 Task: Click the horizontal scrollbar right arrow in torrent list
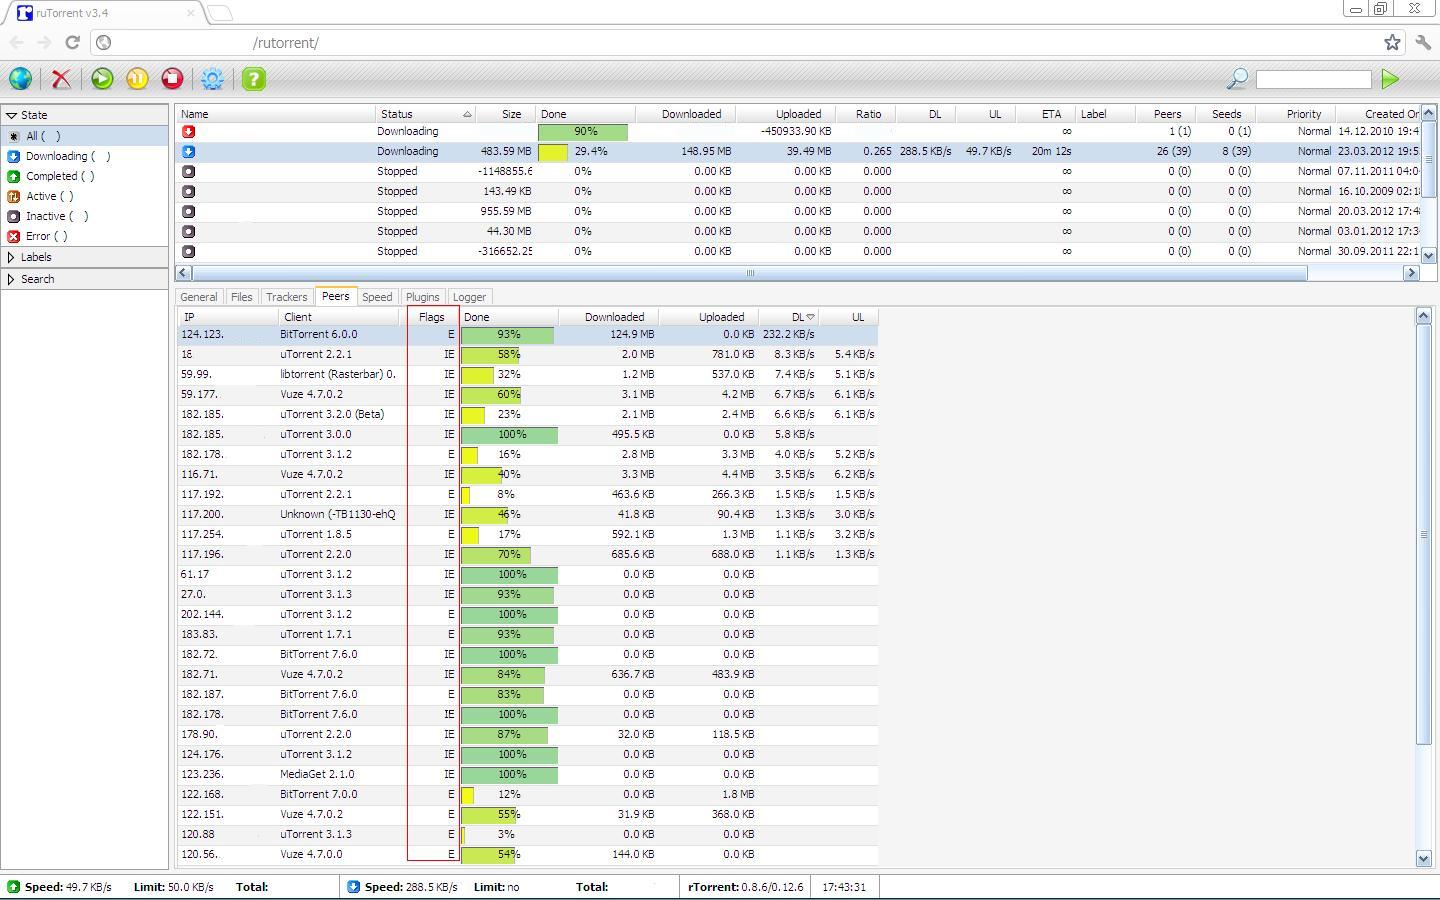click(x=1411, y=272)
